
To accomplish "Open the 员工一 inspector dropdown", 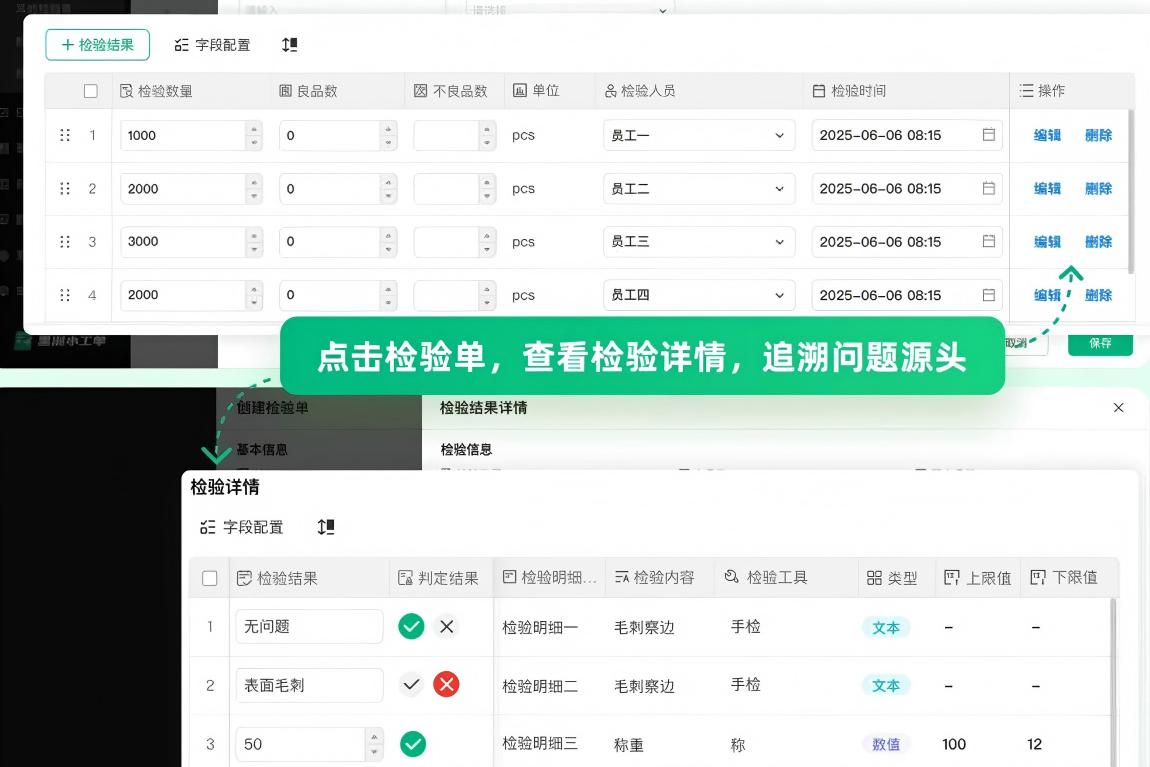I will tap(780, 134).
